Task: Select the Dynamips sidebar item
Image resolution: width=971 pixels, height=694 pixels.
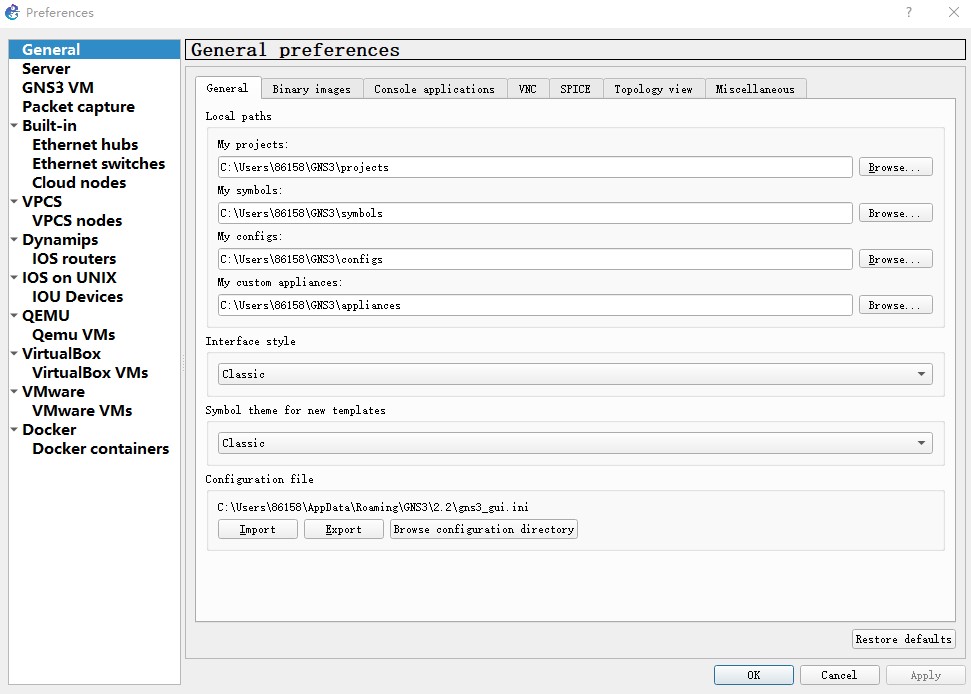Action: (x=60, y=240)
